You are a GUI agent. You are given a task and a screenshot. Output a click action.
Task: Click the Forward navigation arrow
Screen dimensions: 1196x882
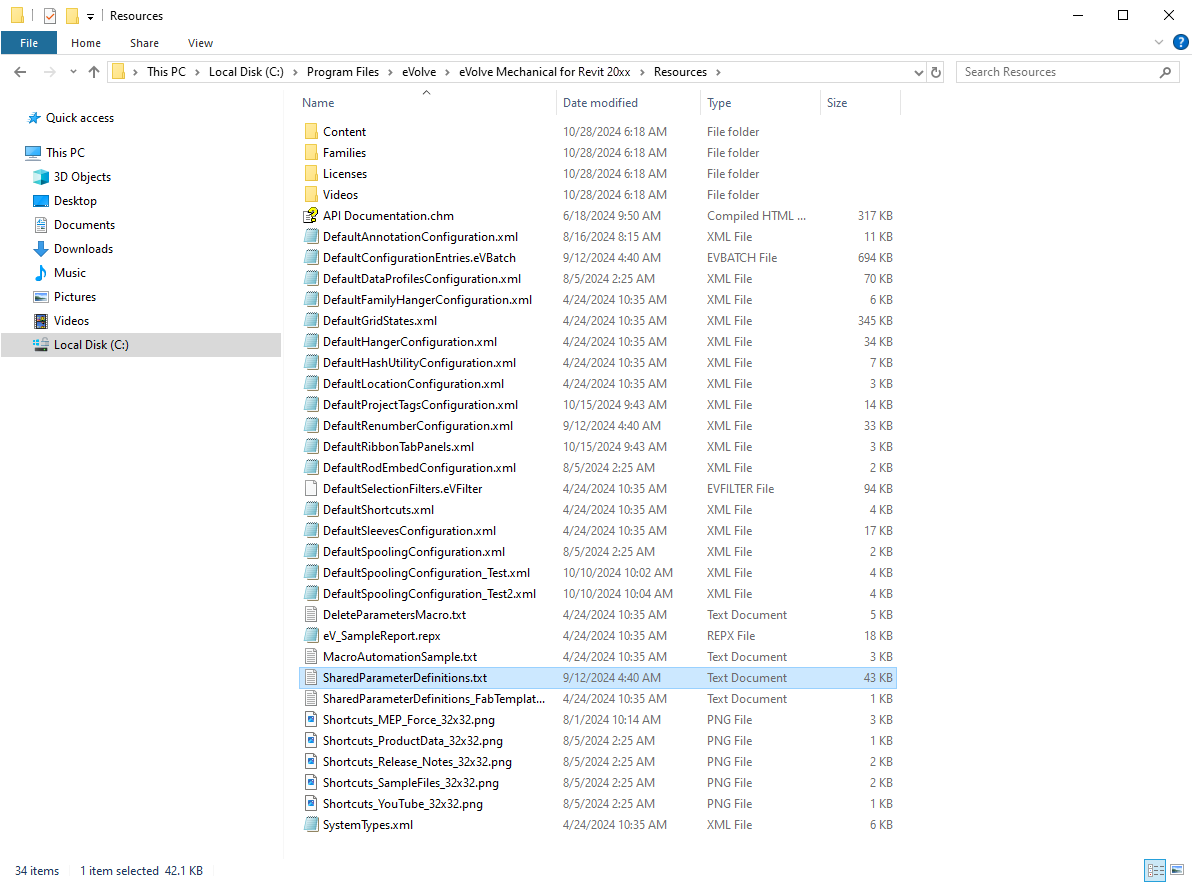pyautogui.click(x=50, y=72)
